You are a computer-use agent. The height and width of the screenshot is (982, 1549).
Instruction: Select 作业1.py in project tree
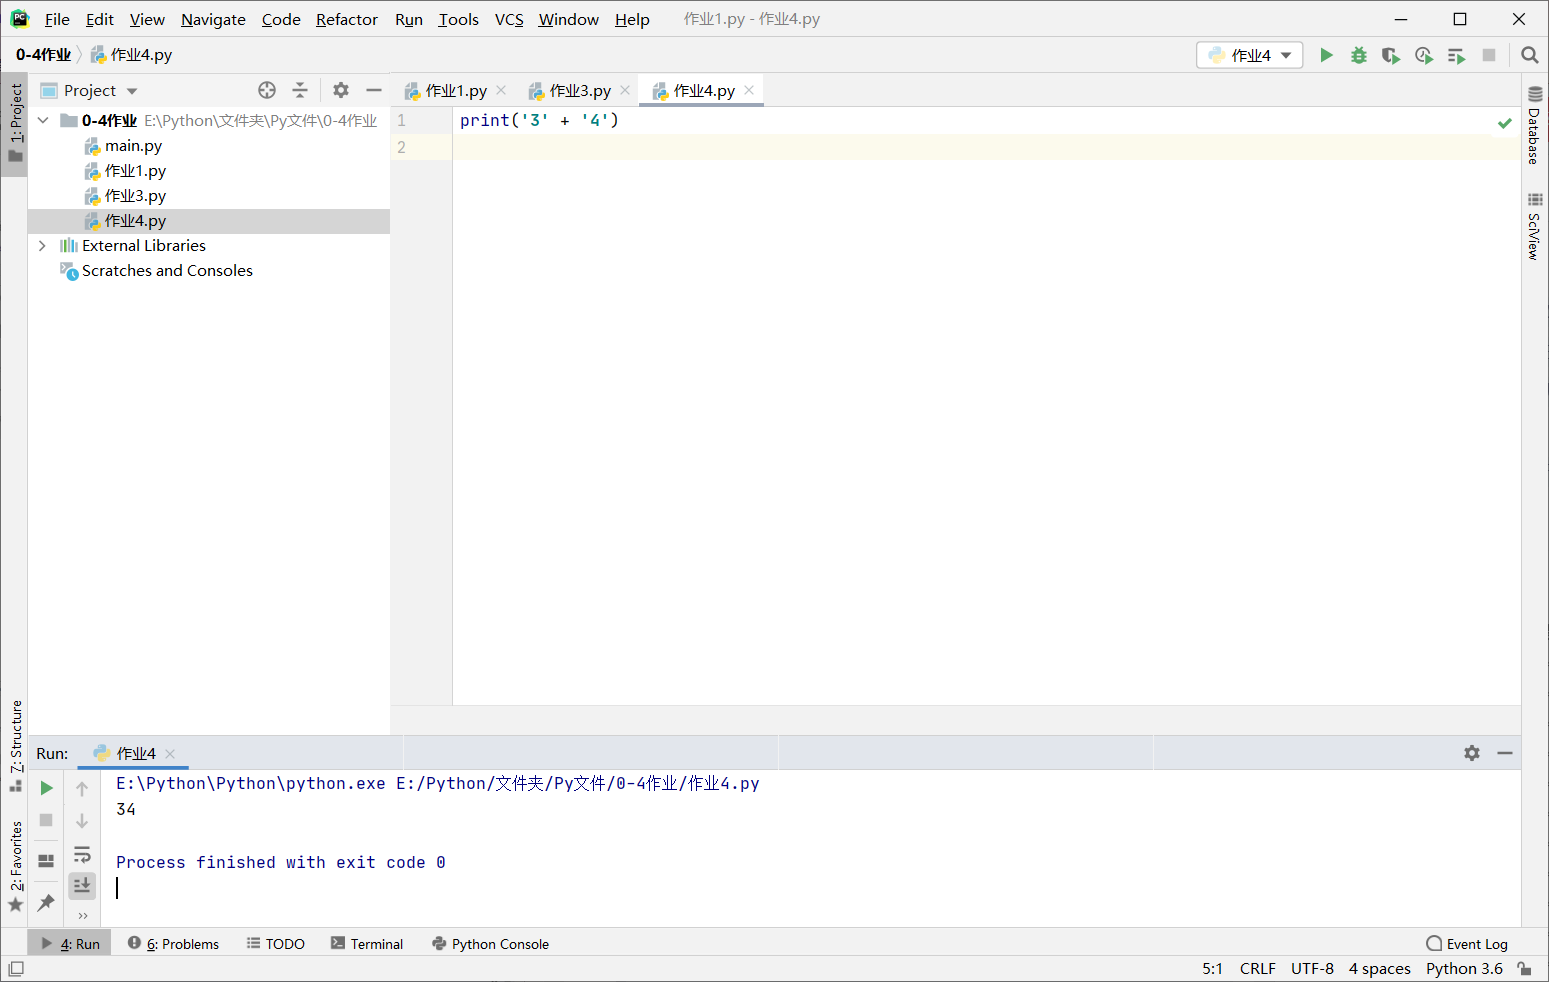pos(135,171)
